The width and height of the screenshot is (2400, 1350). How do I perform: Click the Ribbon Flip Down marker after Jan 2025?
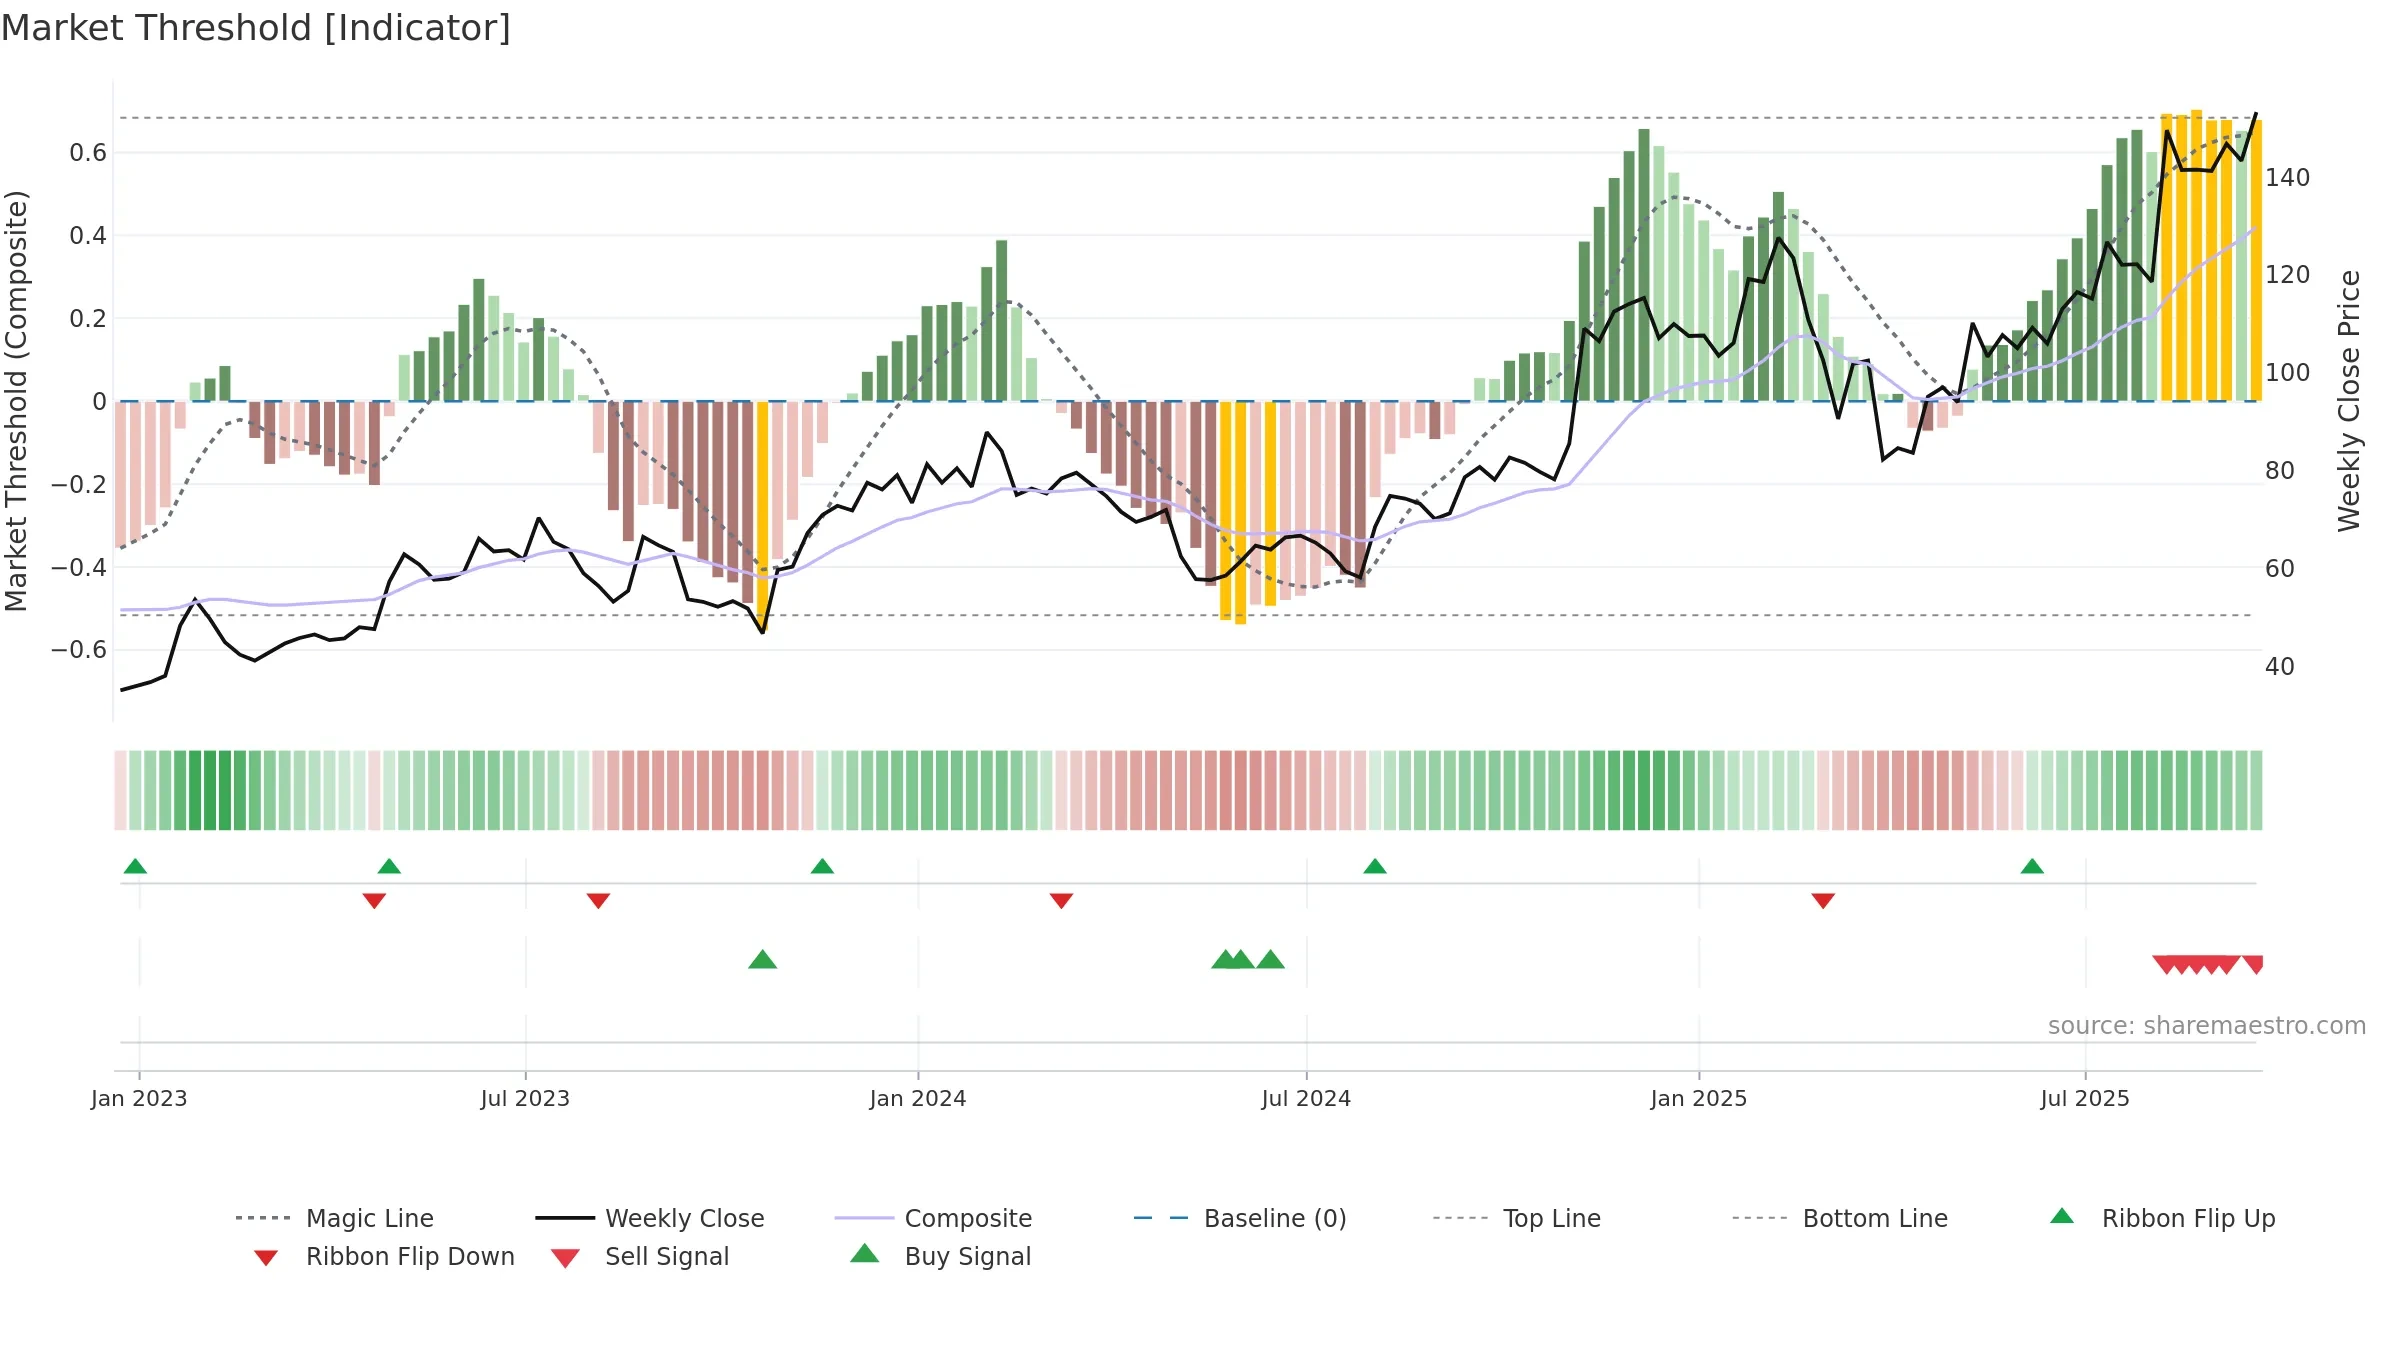pos(1823,901)
